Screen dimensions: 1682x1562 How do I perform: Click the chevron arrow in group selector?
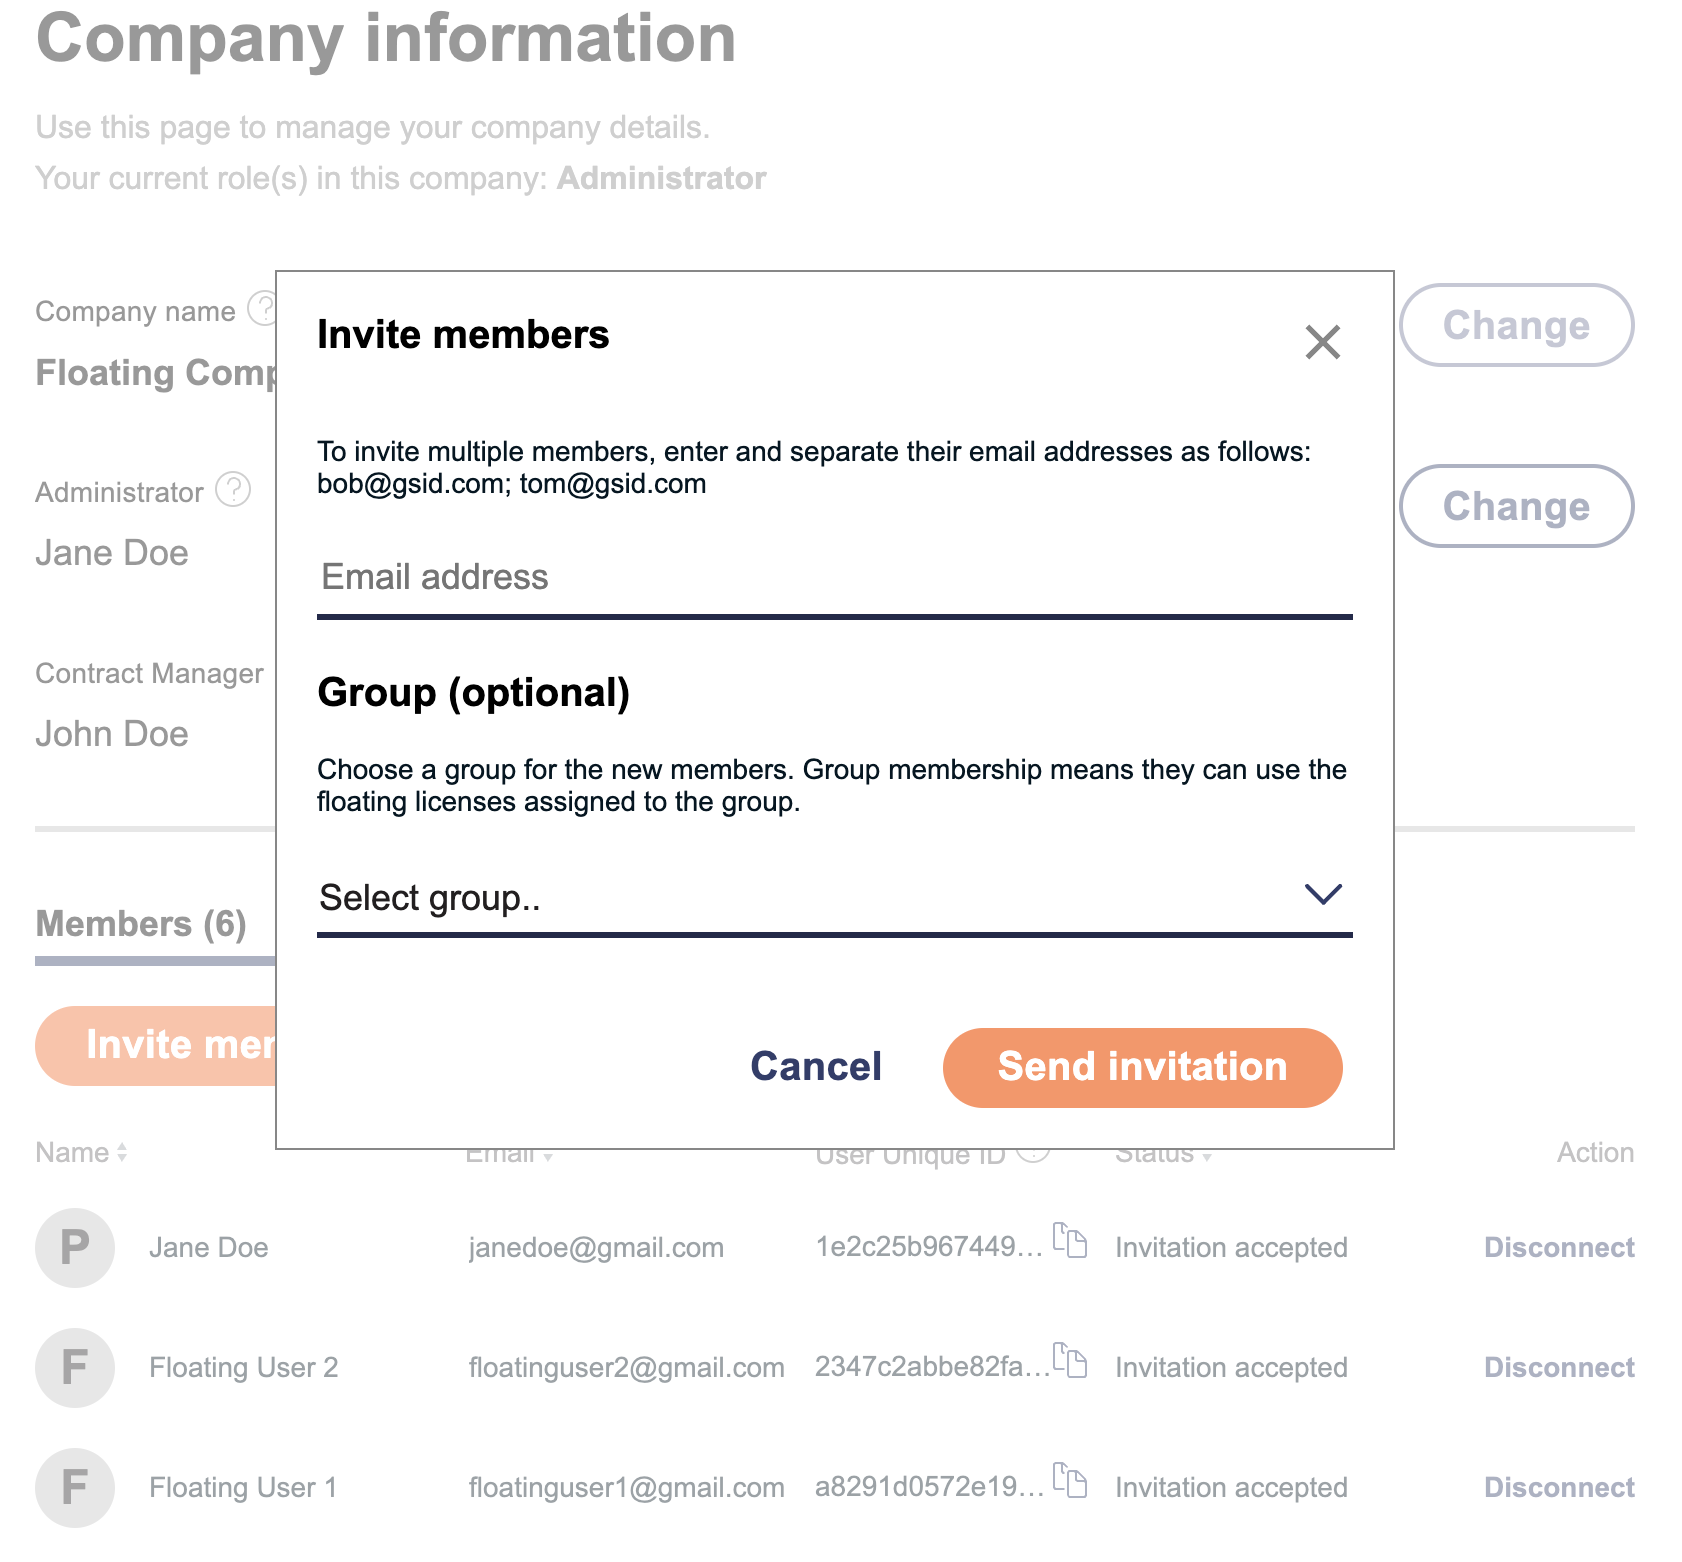1322,894
